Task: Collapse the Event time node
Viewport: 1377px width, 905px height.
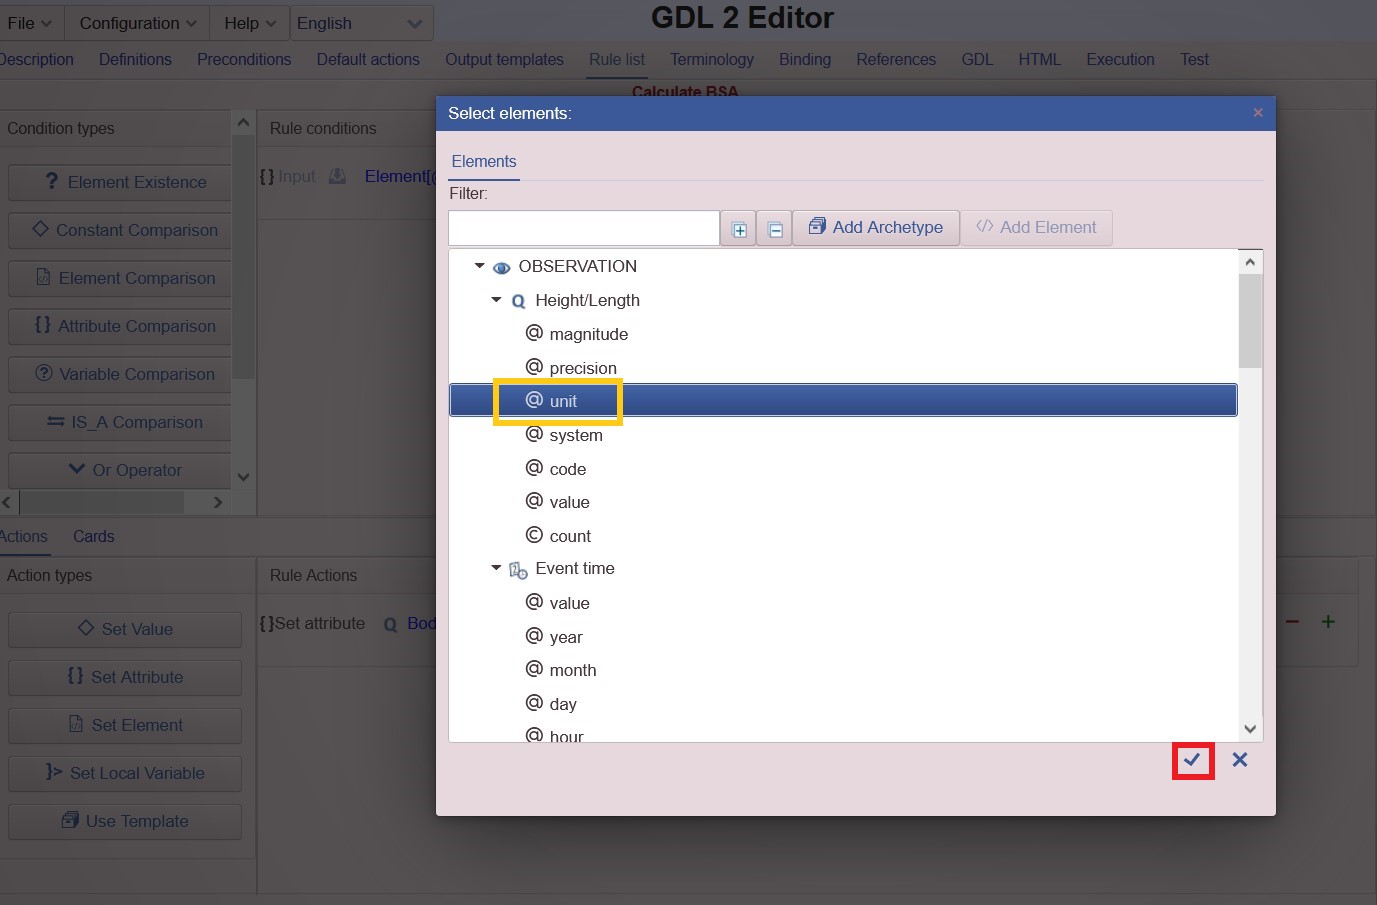Action: tap(496, 568)
